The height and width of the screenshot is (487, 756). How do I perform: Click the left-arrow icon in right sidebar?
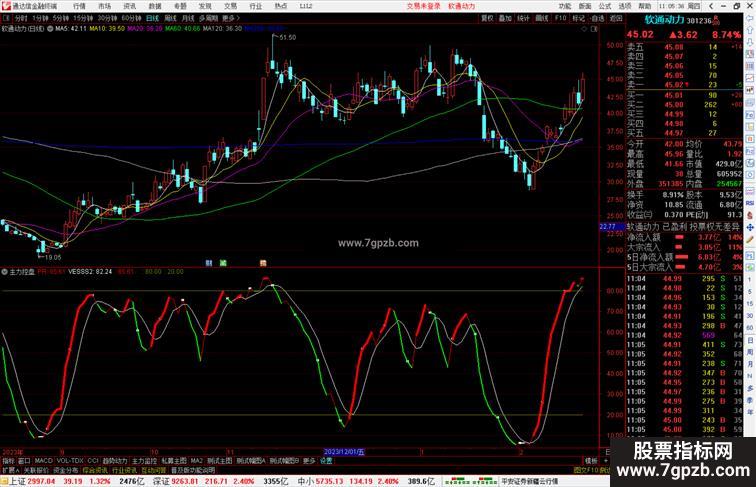coord(750,18)
